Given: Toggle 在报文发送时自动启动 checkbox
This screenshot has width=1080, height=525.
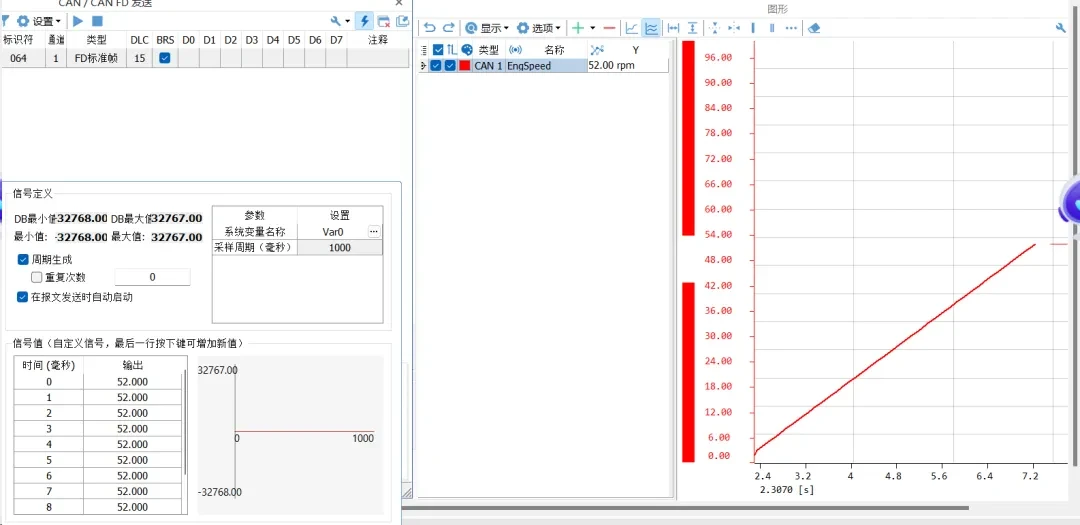Looking at the screenshot, I should click(x=23, y=297).
